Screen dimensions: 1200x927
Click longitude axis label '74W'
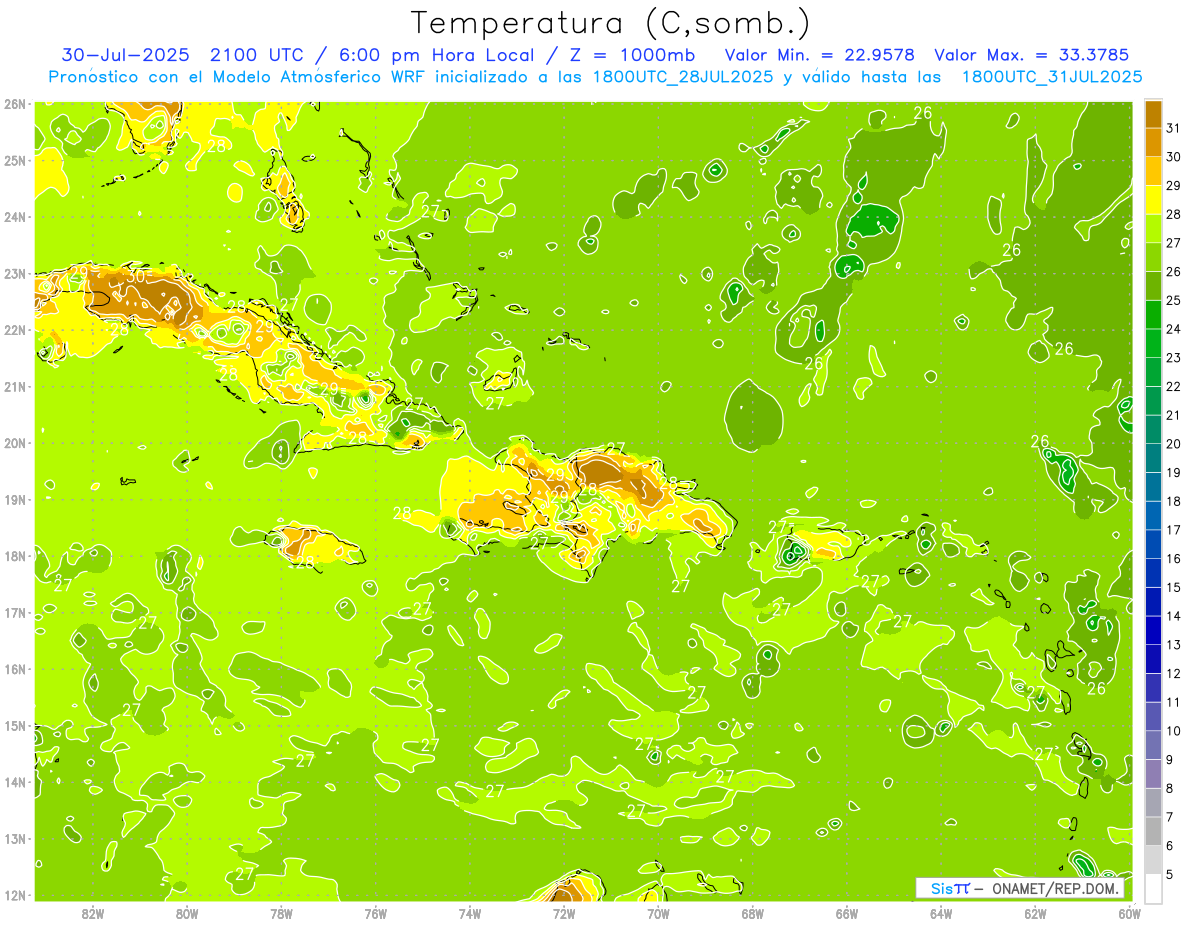469,914
